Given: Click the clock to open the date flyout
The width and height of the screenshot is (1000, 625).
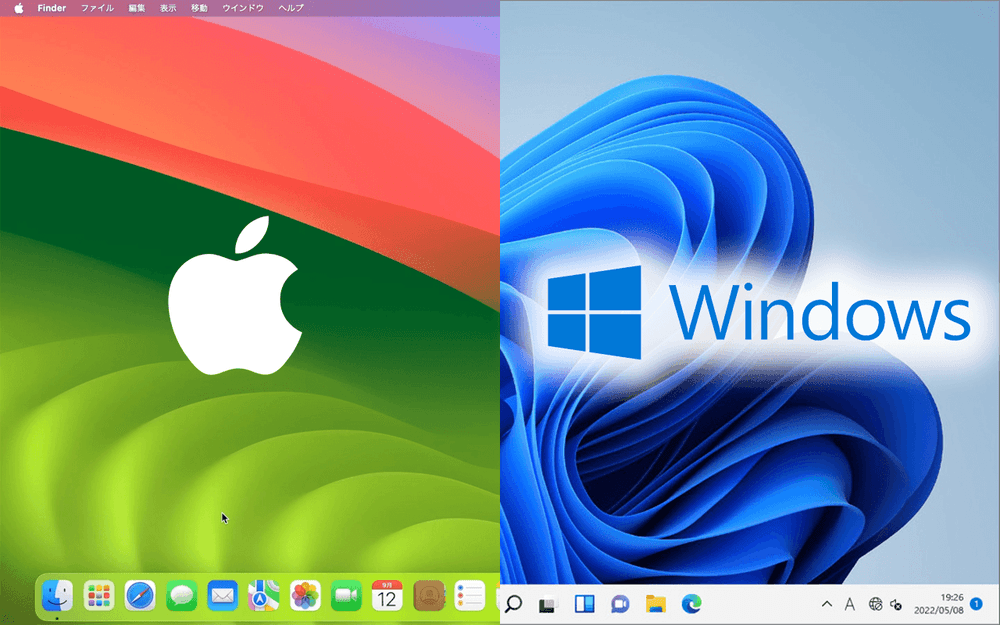Looking at the screenshot, I should click(x=938, y=603).
